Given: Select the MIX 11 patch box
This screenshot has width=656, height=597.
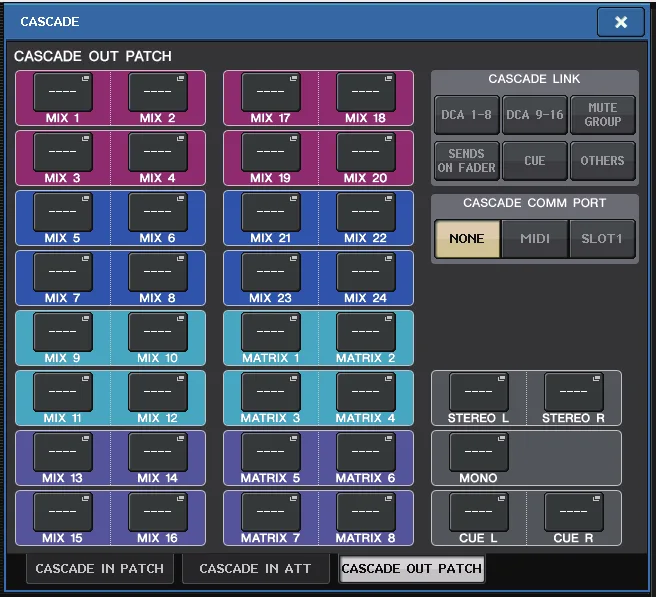Looking at the screenshot, I should click(63, 392).
